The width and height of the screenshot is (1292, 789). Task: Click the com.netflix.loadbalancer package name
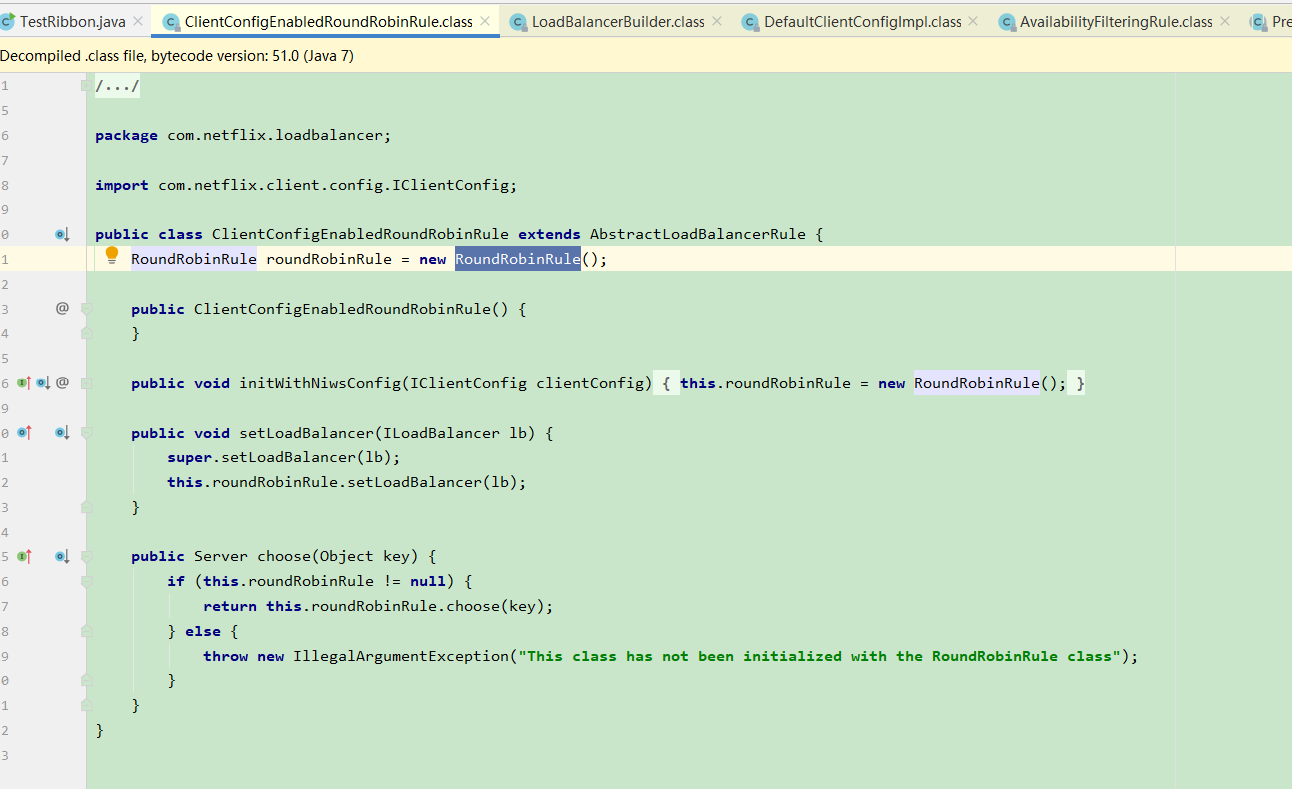click(276, 135)
